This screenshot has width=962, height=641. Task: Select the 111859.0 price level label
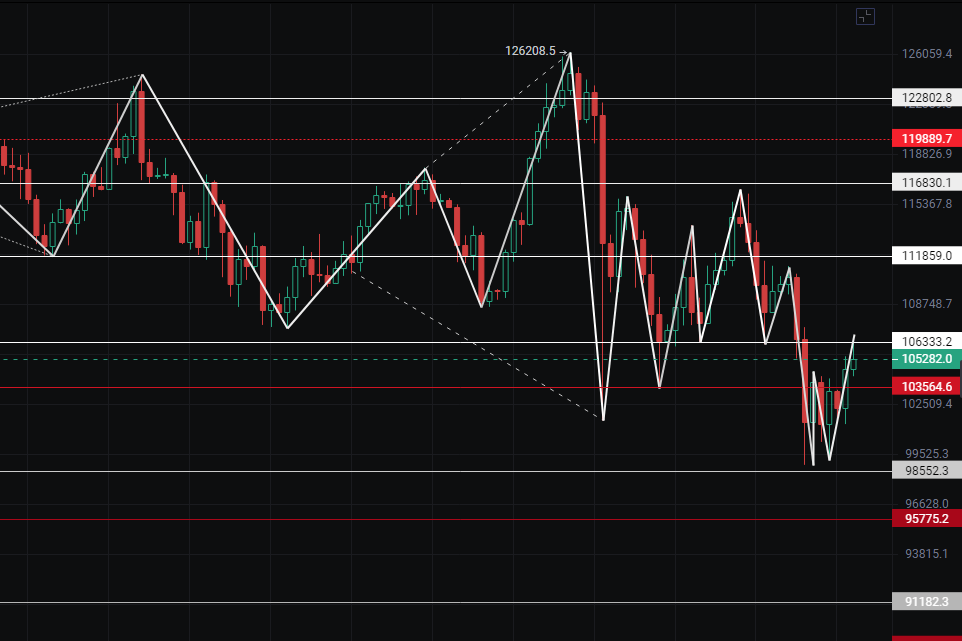[925, 256]
